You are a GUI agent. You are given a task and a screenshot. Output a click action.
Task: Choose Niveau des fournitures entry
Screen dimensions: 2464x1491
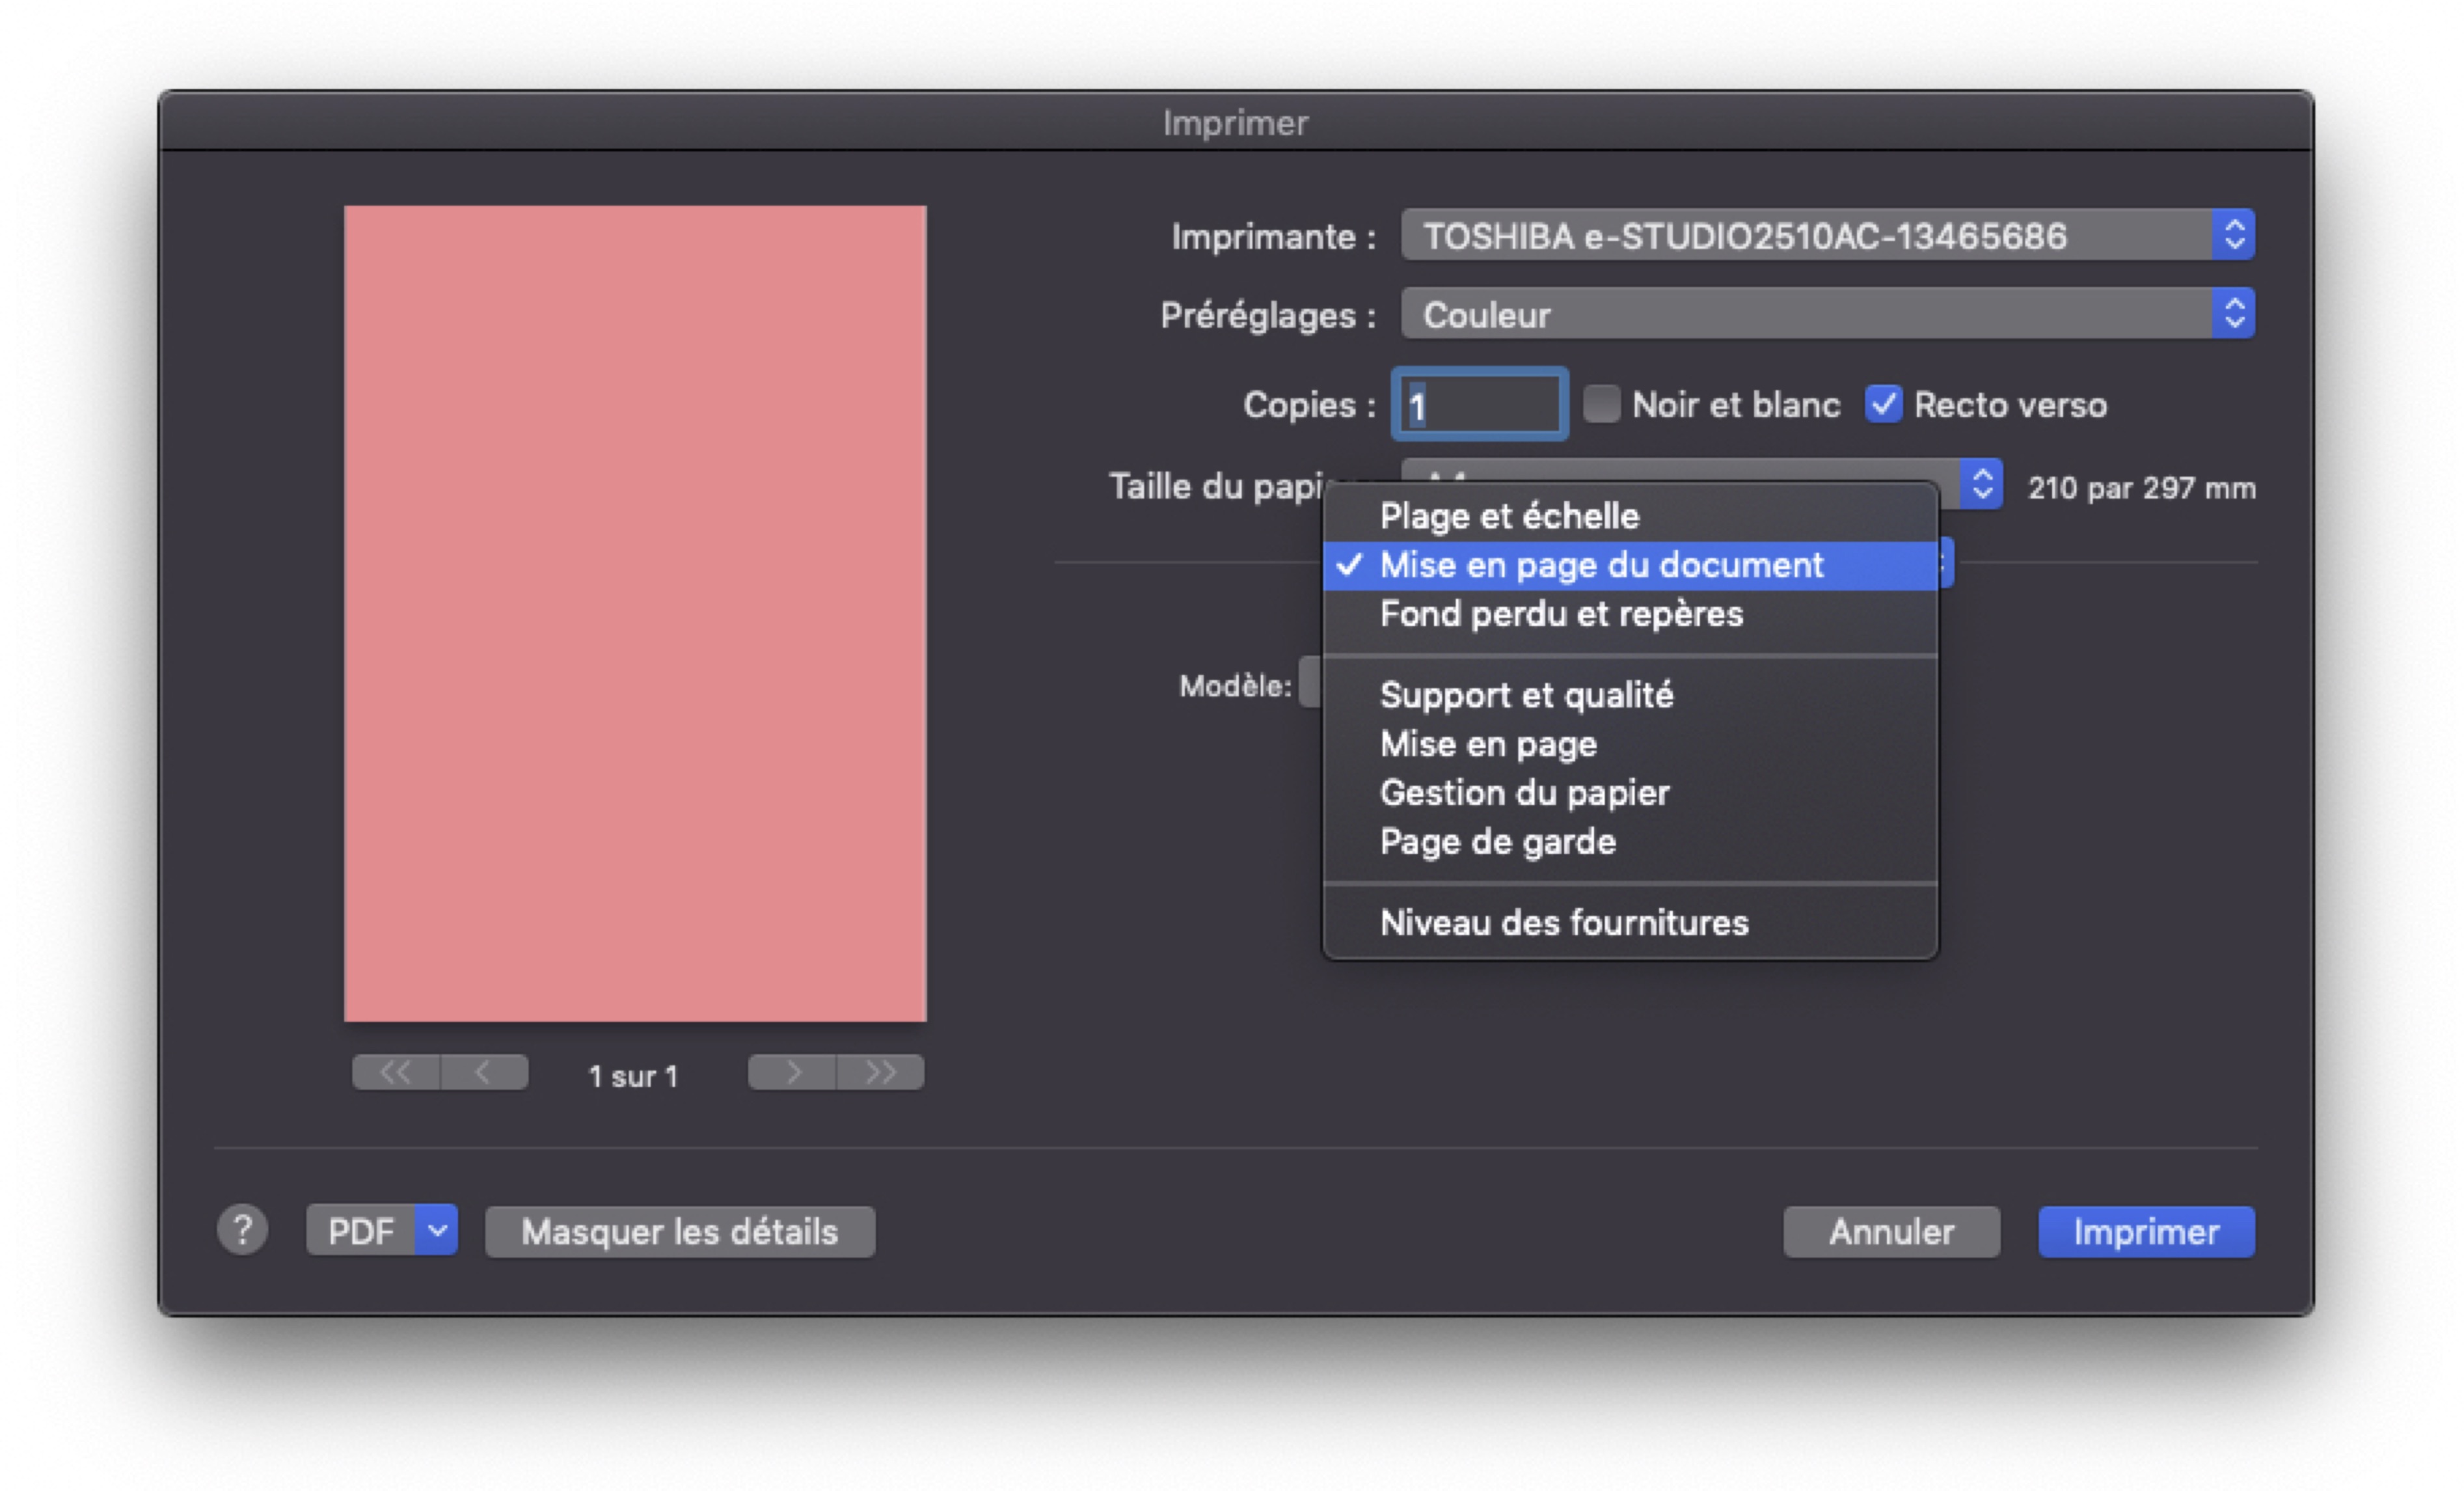(1564, 922)
